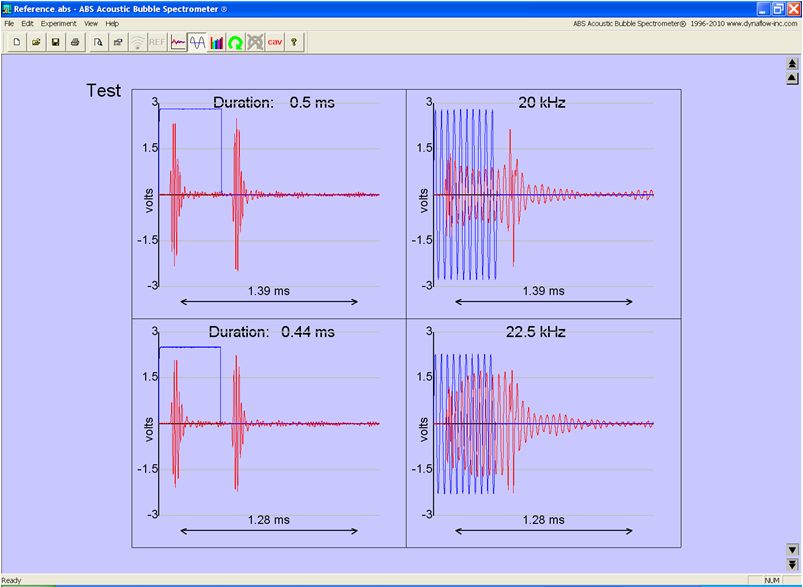Show the colored bar histogram view
Screen dimensions: 803x587
216,42
